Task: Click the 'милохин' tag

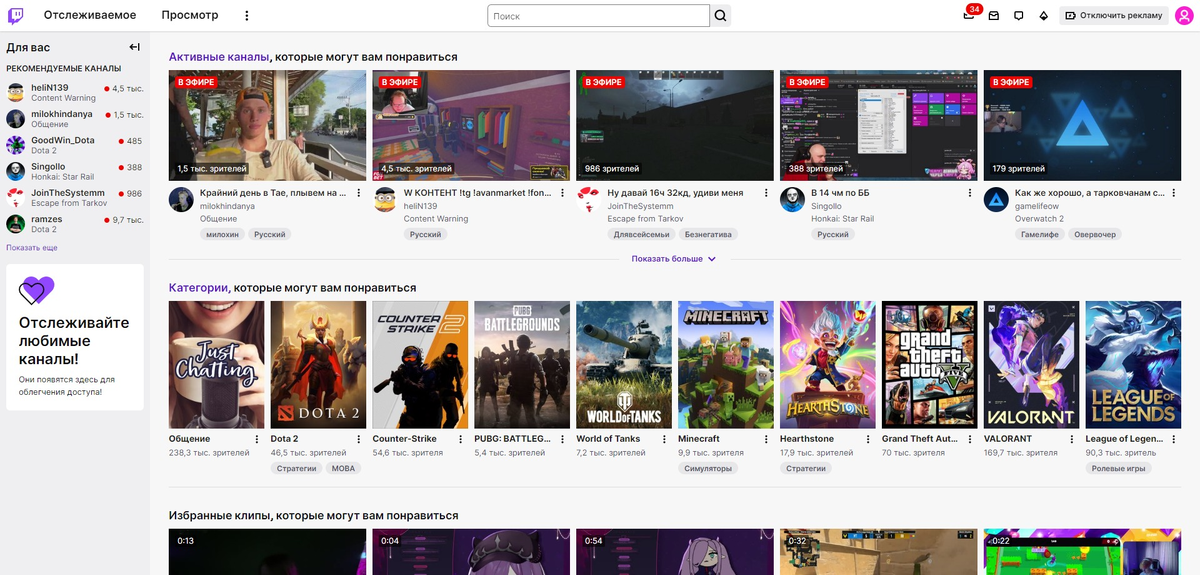Action: pyautogui.click(x=222, y=235)
